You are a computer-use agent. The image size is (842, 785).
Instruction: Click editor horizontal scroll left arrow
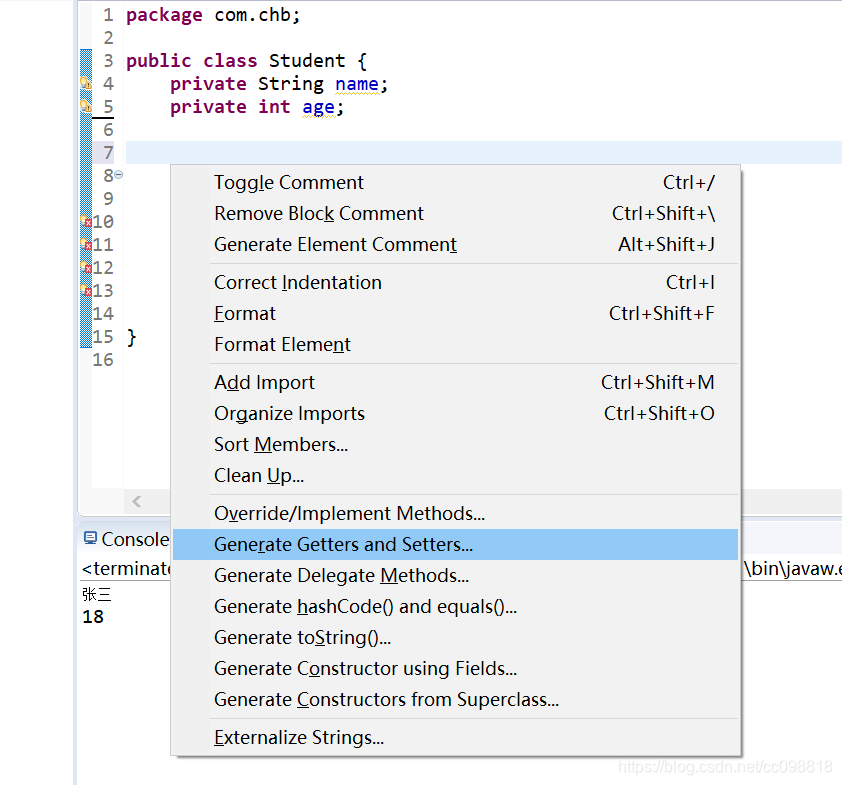136,501
